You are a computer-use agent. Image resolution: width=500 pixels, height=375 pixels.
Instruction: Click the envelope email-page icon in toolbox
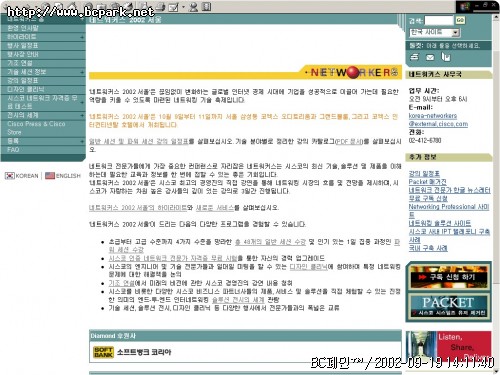click(430, 57)
